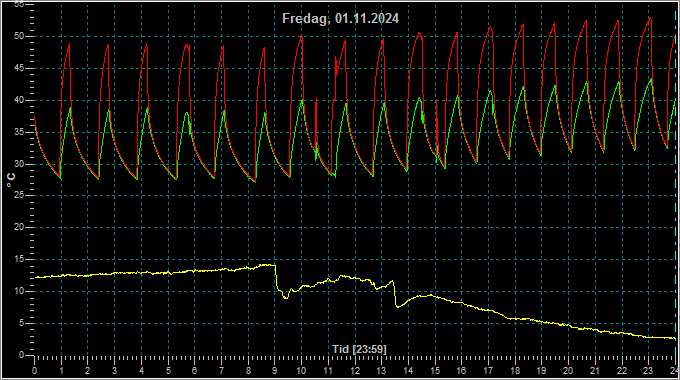Screen dimensions: 680x380
Task: Click the 10 label on the temperature axis
Action: tap(19, 292)
